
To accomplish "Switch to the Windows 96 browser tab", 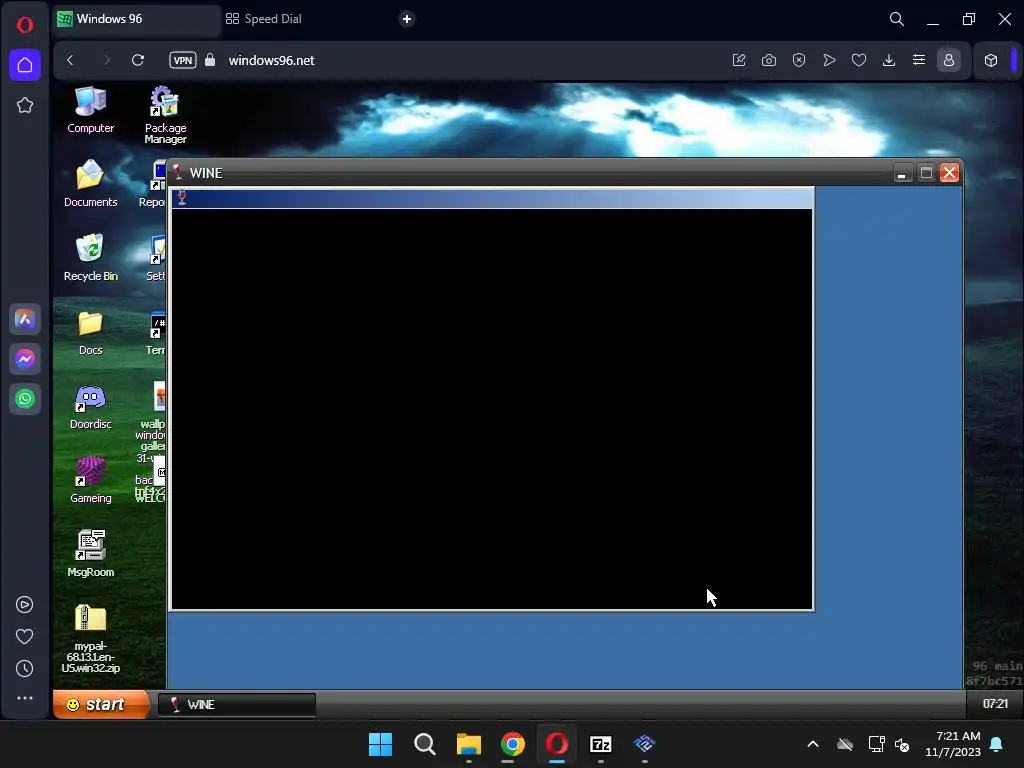I will point(136,19).
